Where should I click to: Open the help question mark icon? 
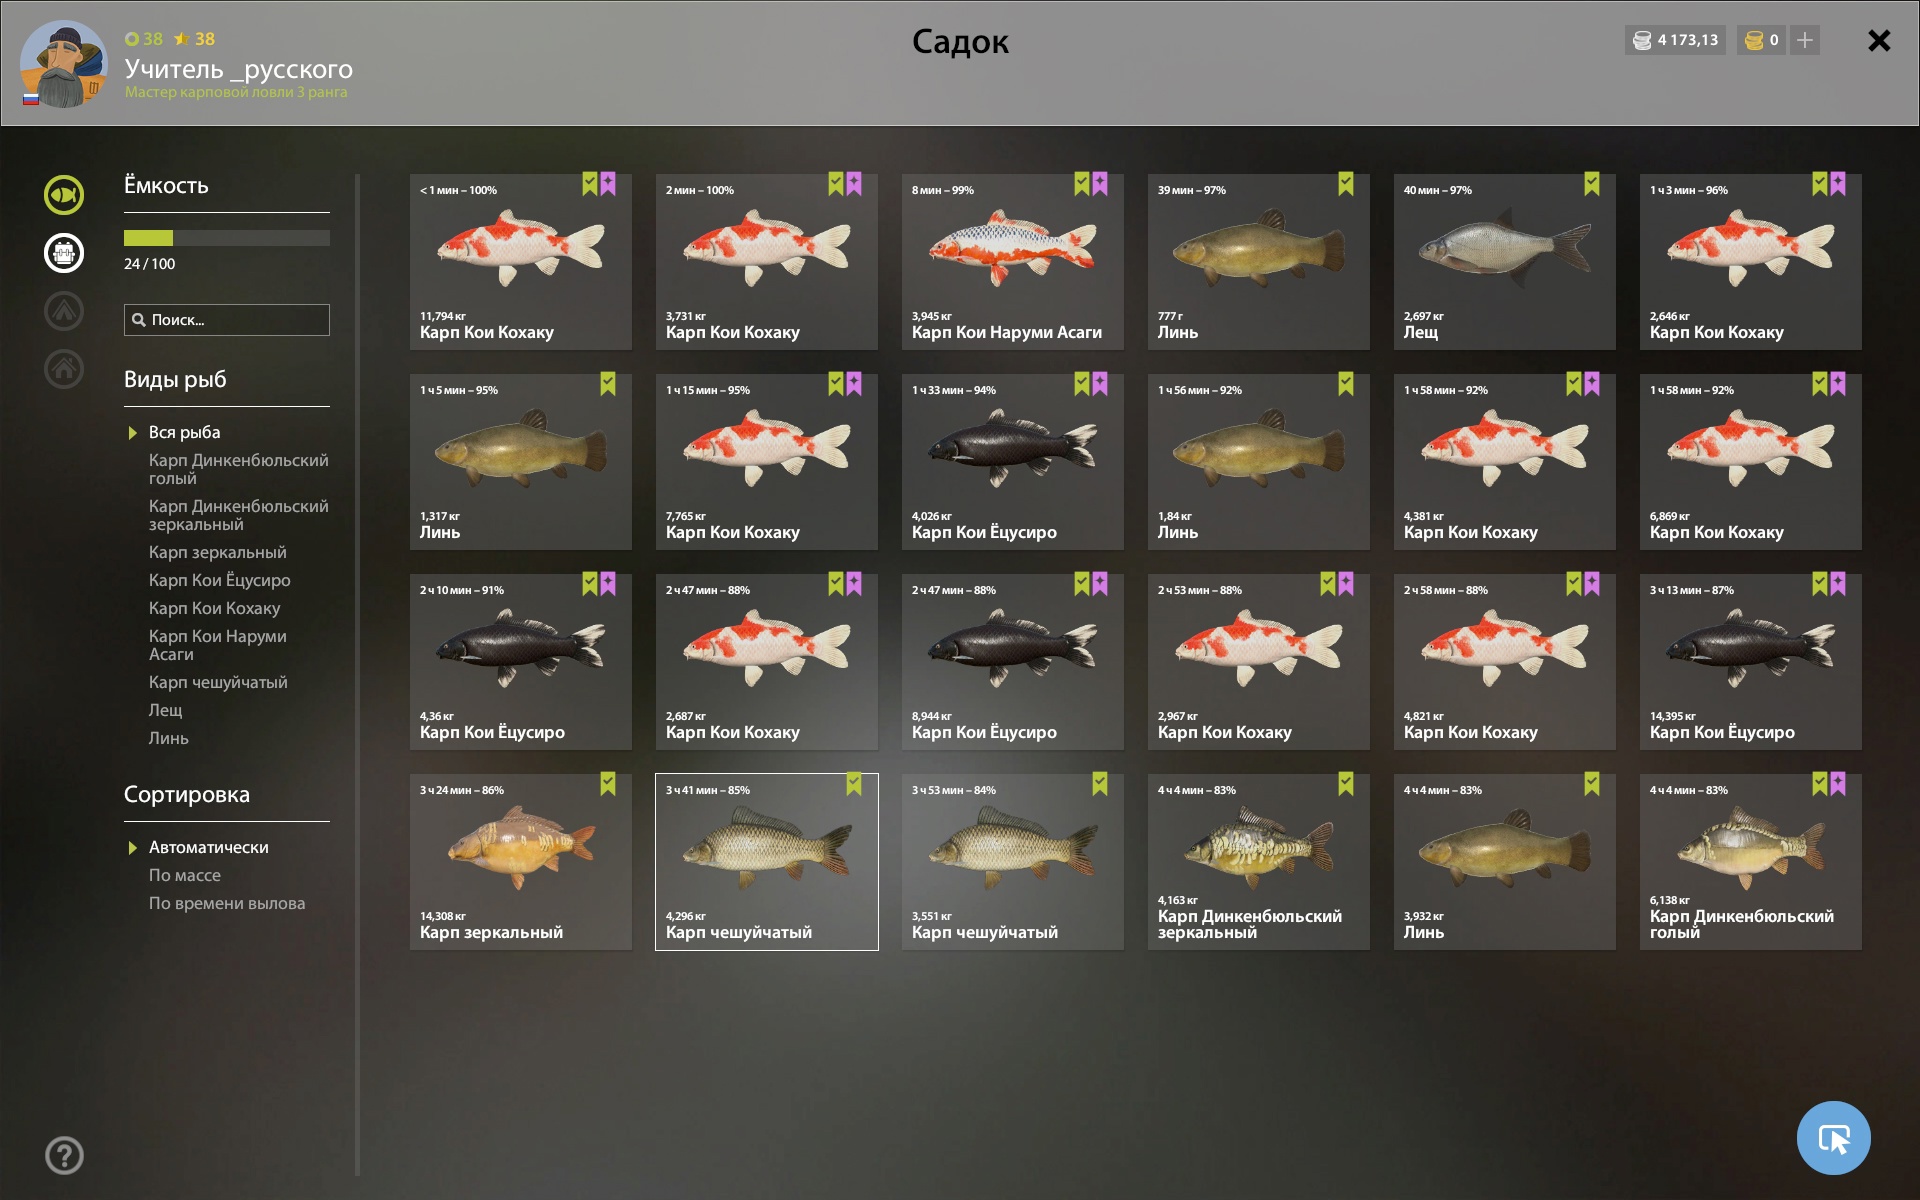pyautogui.click(x=64, y=1155)
